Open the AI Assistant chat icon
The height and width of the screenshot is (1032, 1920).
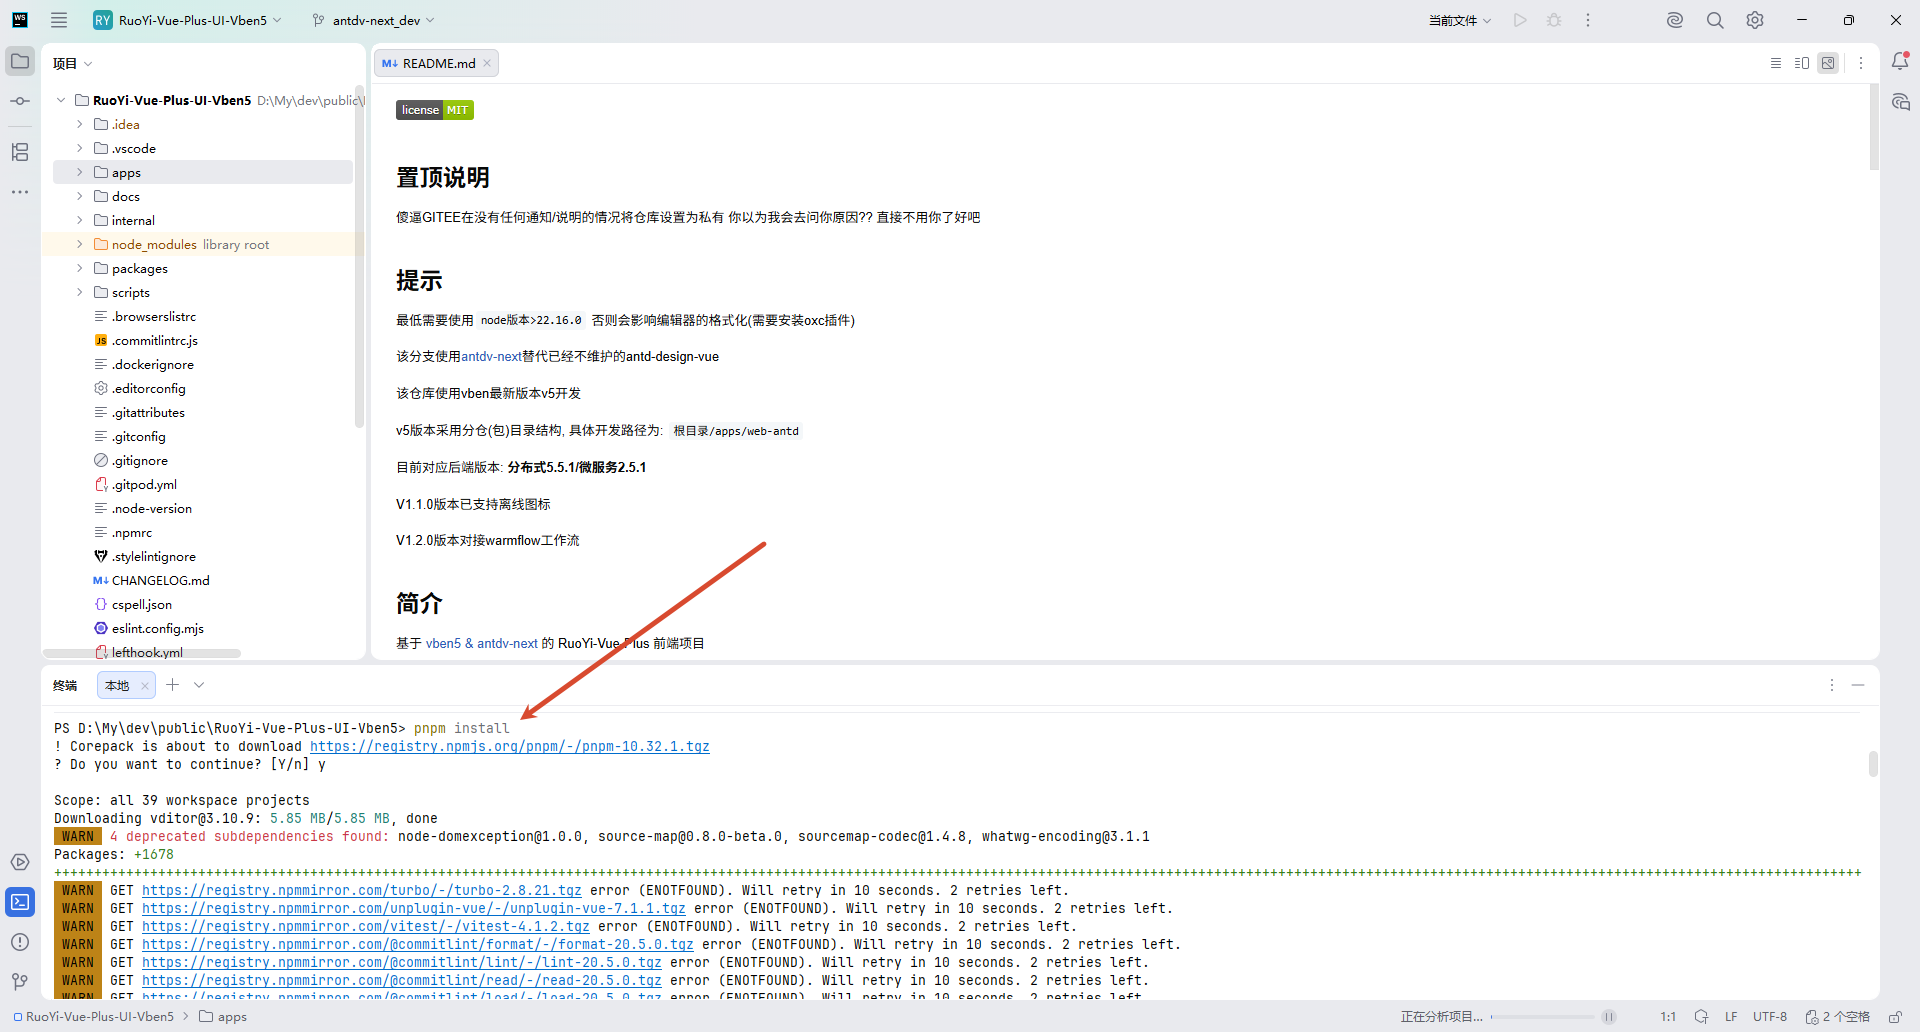tap(1900, 102)
